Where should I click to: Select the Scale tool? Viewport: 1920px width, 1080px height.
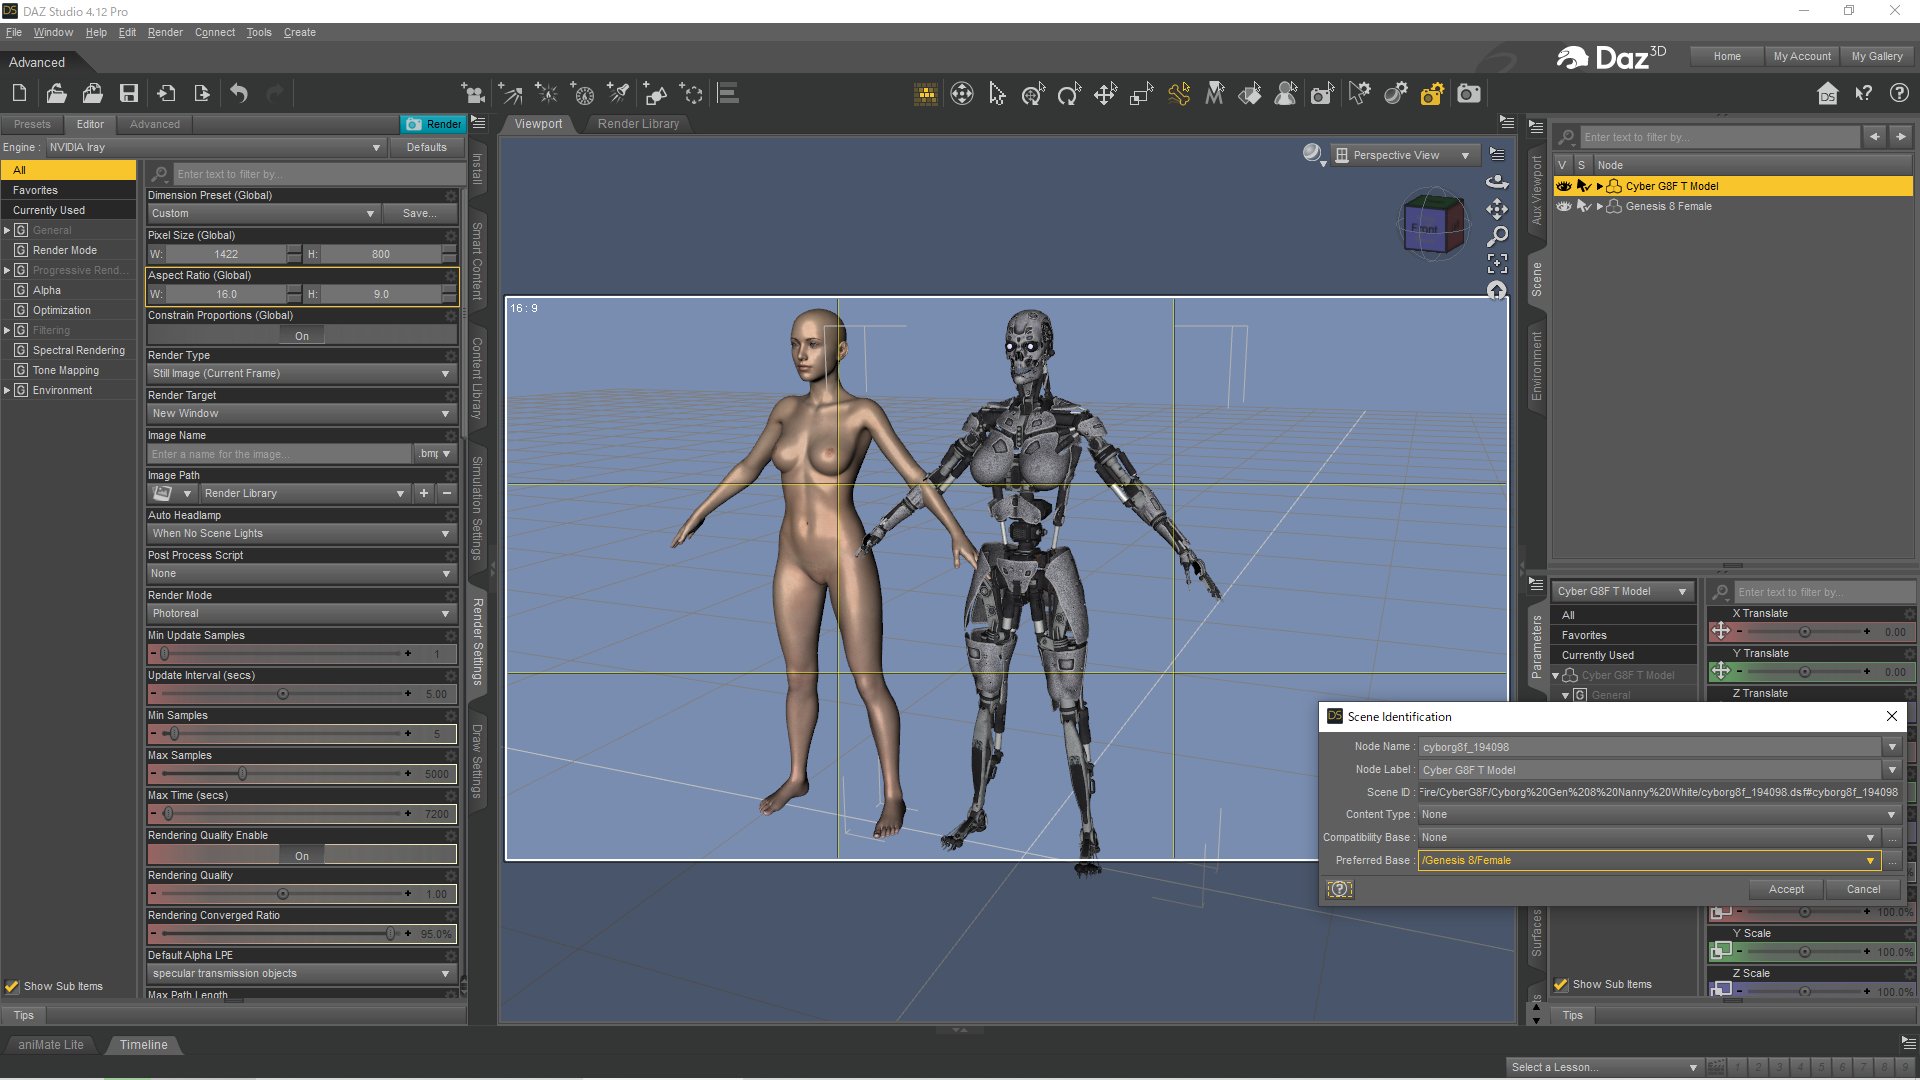[x=1141, y=94]
